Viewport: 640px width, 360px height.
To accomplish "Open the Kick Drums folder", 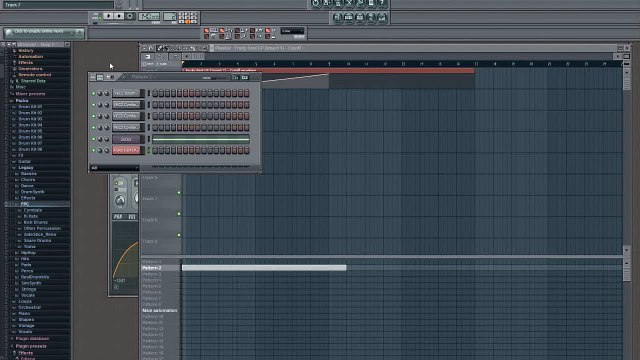I will click(x=36, y=222).
